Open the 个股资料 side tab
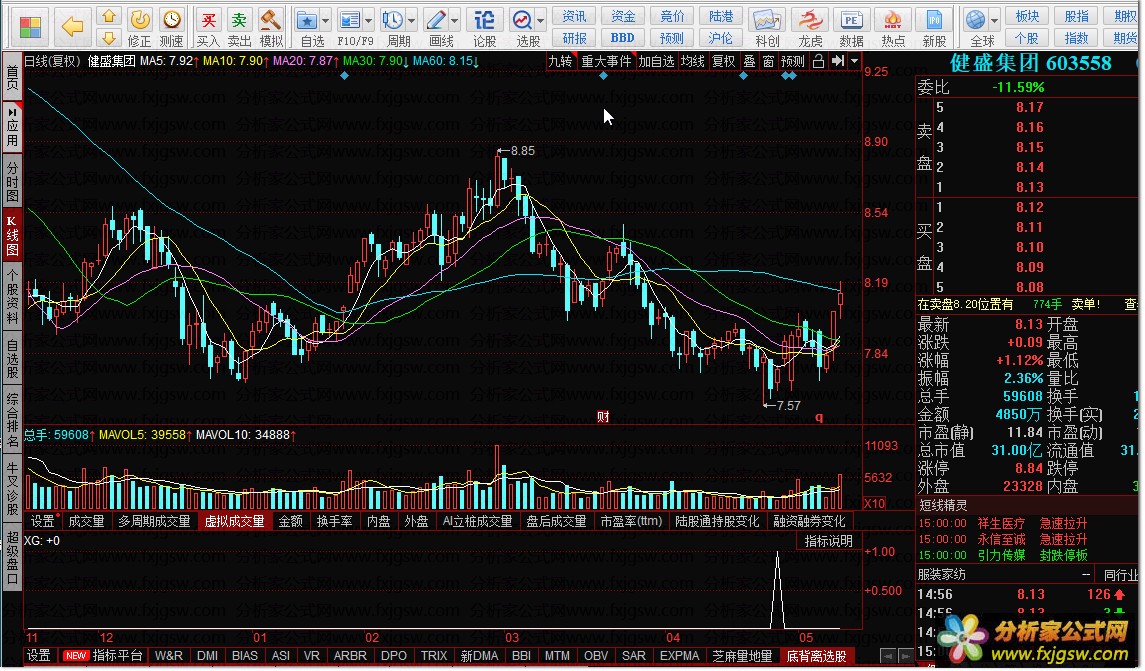 pyautogui.click(x=12, y=296)
